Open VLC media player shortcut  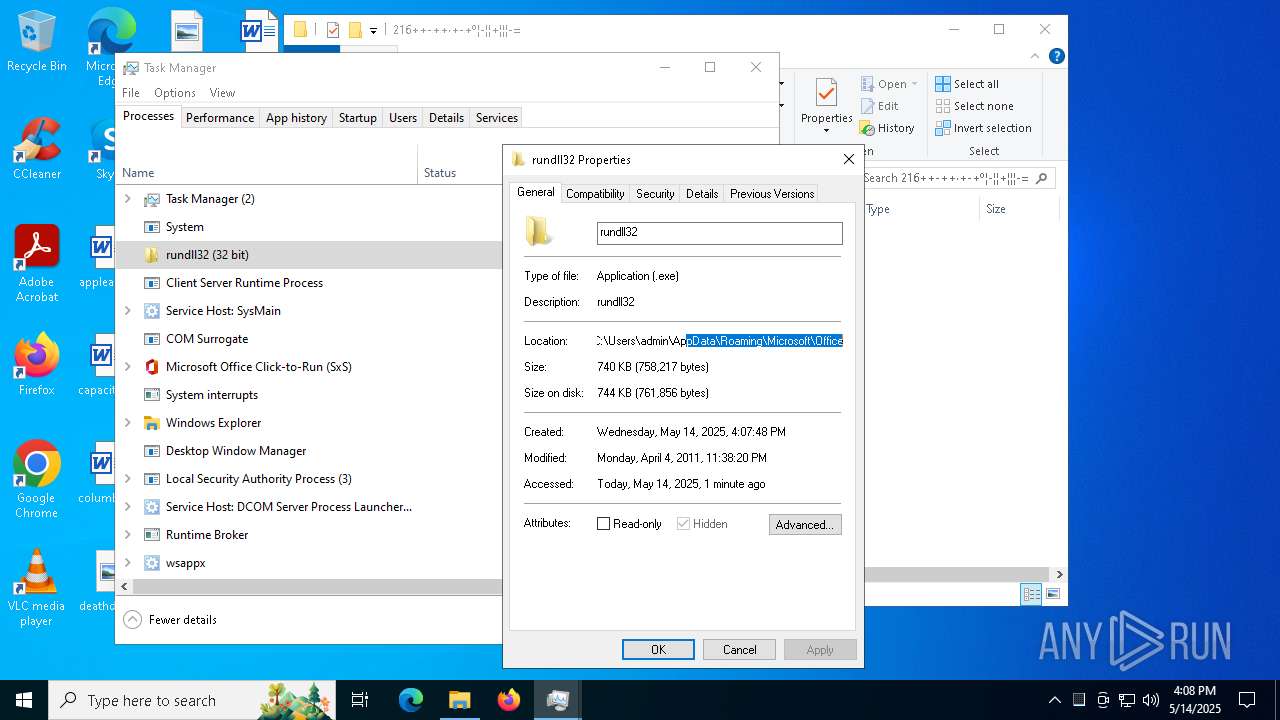click(x=36, y=588)
